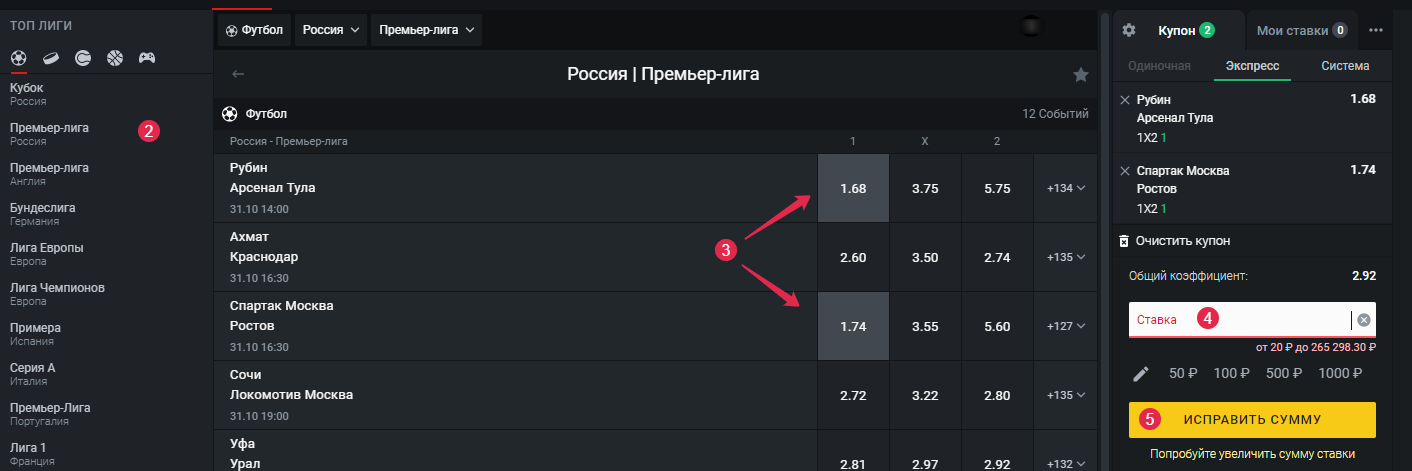Click the trash icon to clear coupon
The width and height of the screenshot is (1412, 471).
tap(1124, 241)
